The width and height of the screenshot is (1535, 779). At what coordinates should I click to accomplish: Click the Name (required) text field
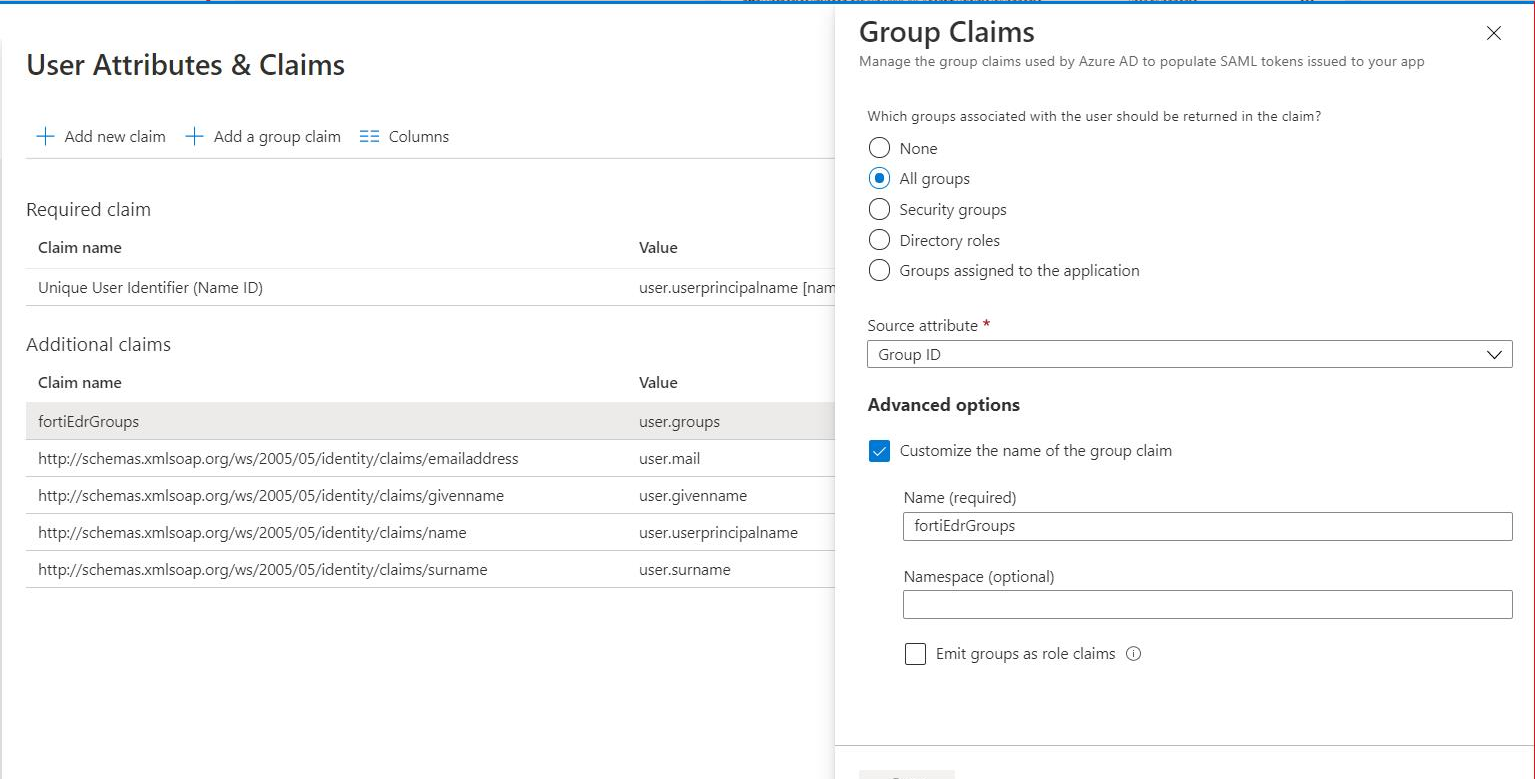point(1206,526)
